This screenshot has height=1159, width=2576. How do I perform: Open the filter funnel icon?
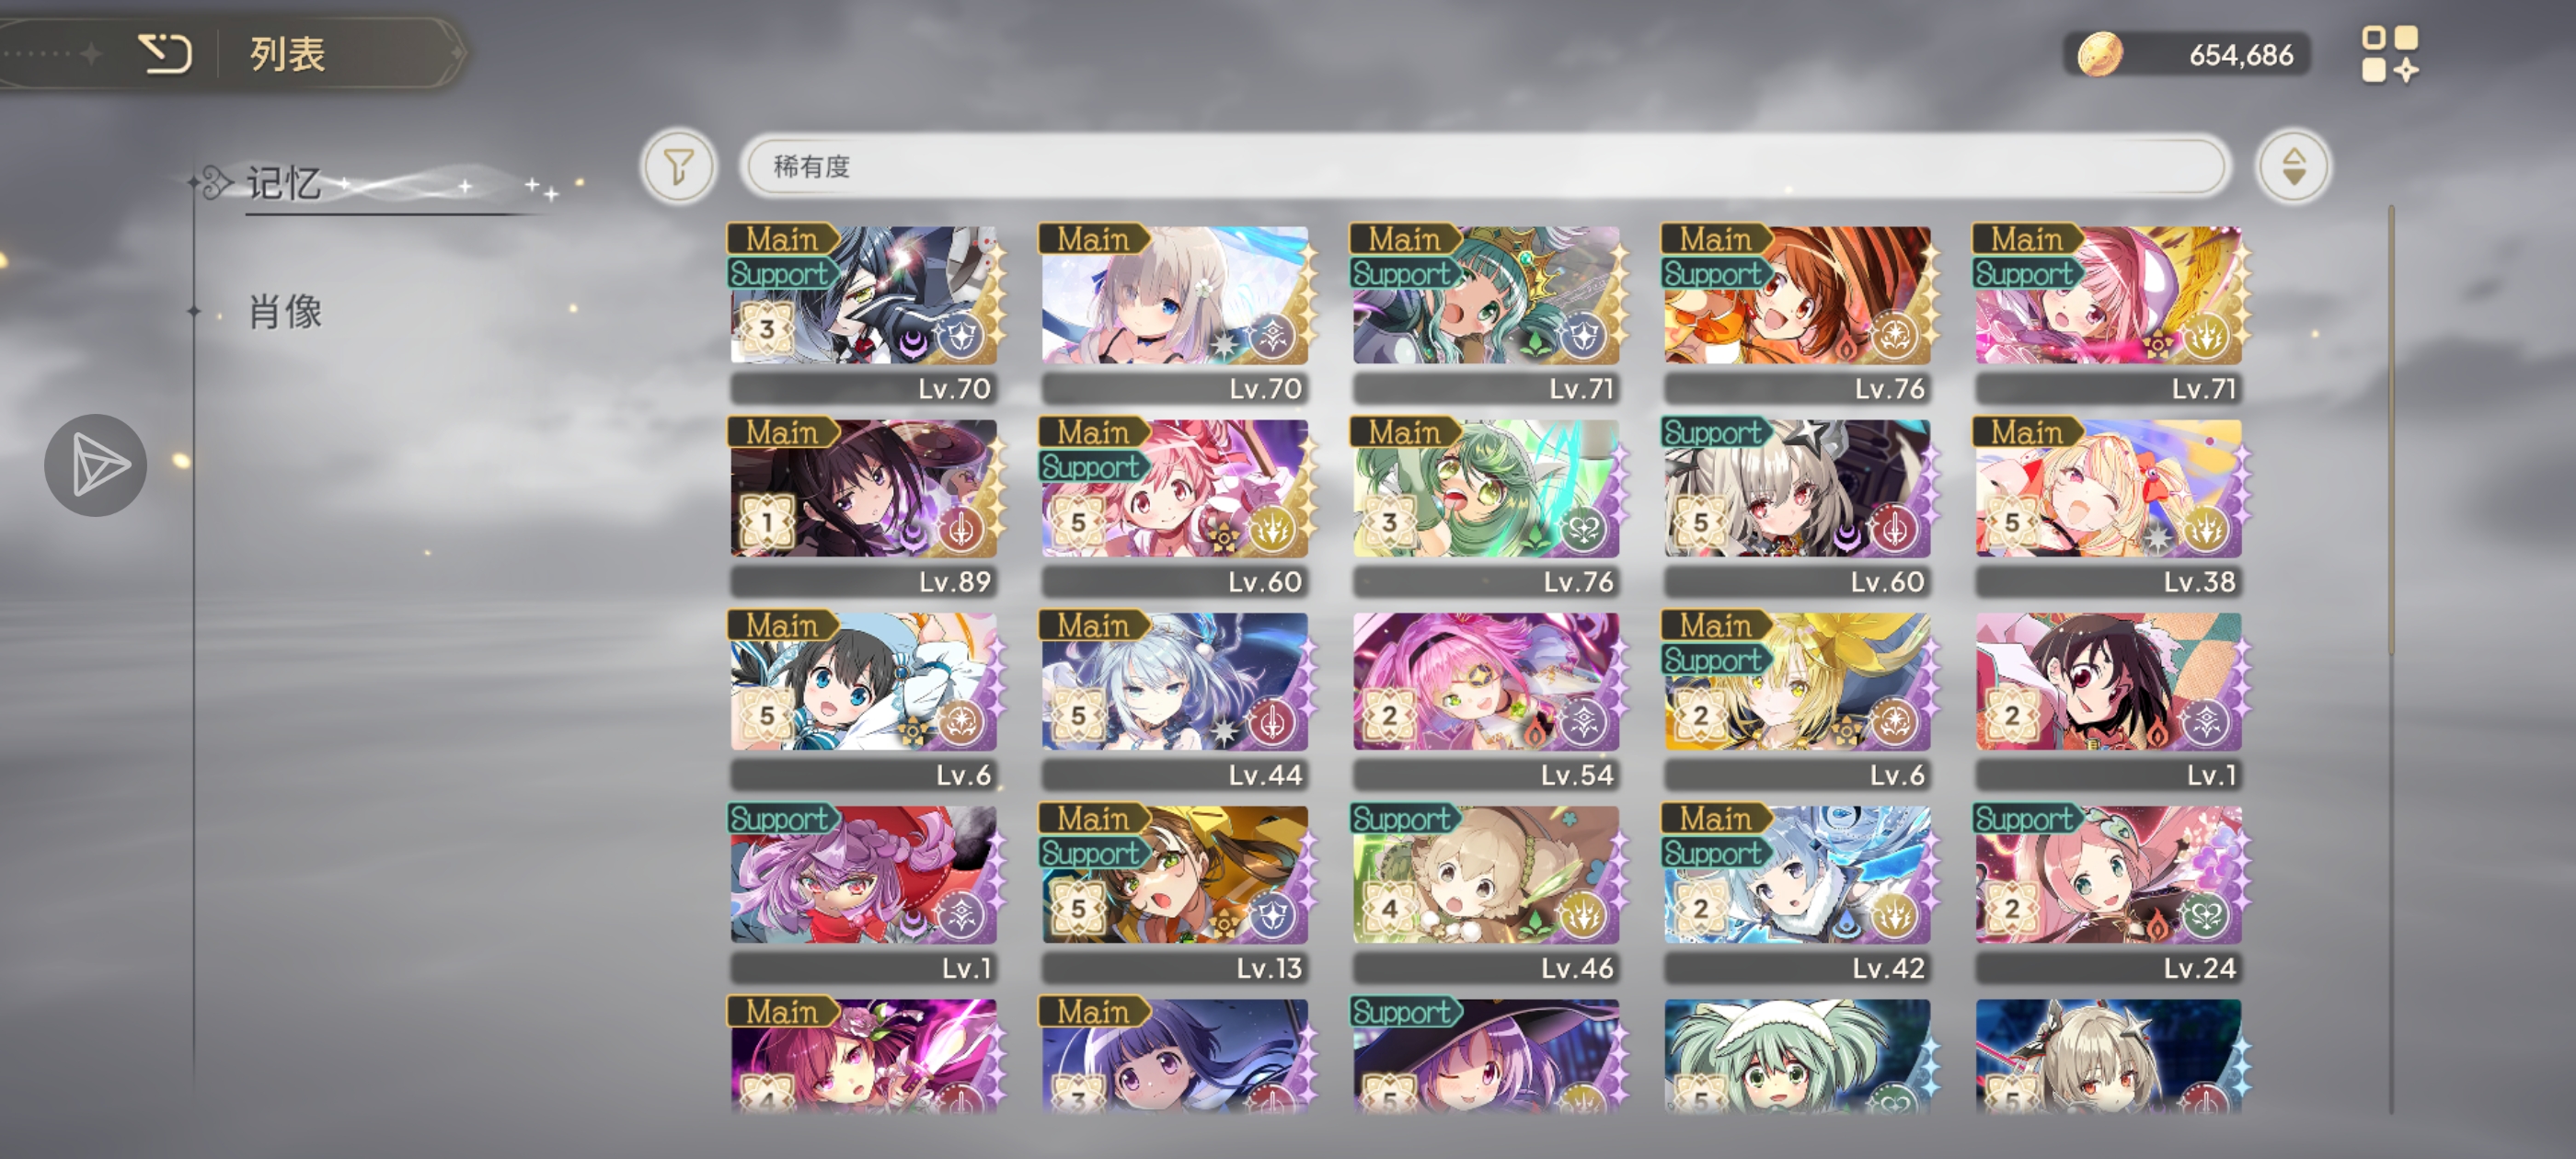coord(678,166)
